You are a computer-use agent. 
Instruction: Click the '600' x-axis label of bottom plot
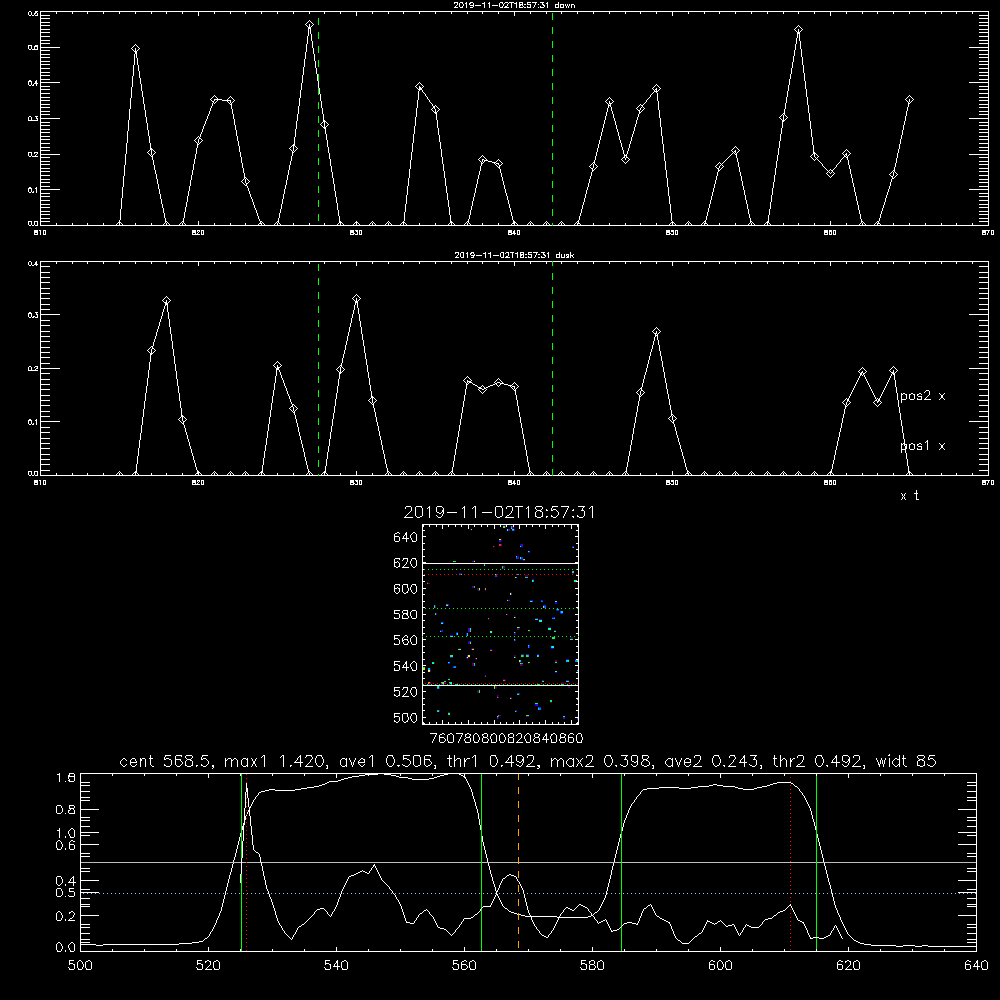tap(720, 966)
